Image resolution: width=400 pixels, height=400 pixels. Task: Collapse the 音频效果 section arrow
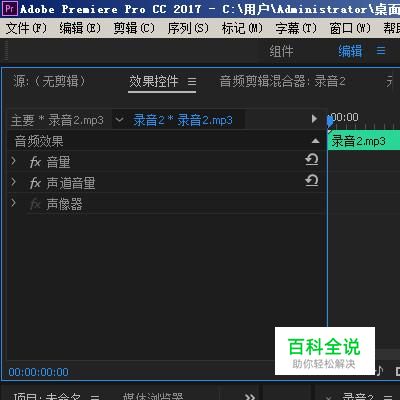pos(315,141)
